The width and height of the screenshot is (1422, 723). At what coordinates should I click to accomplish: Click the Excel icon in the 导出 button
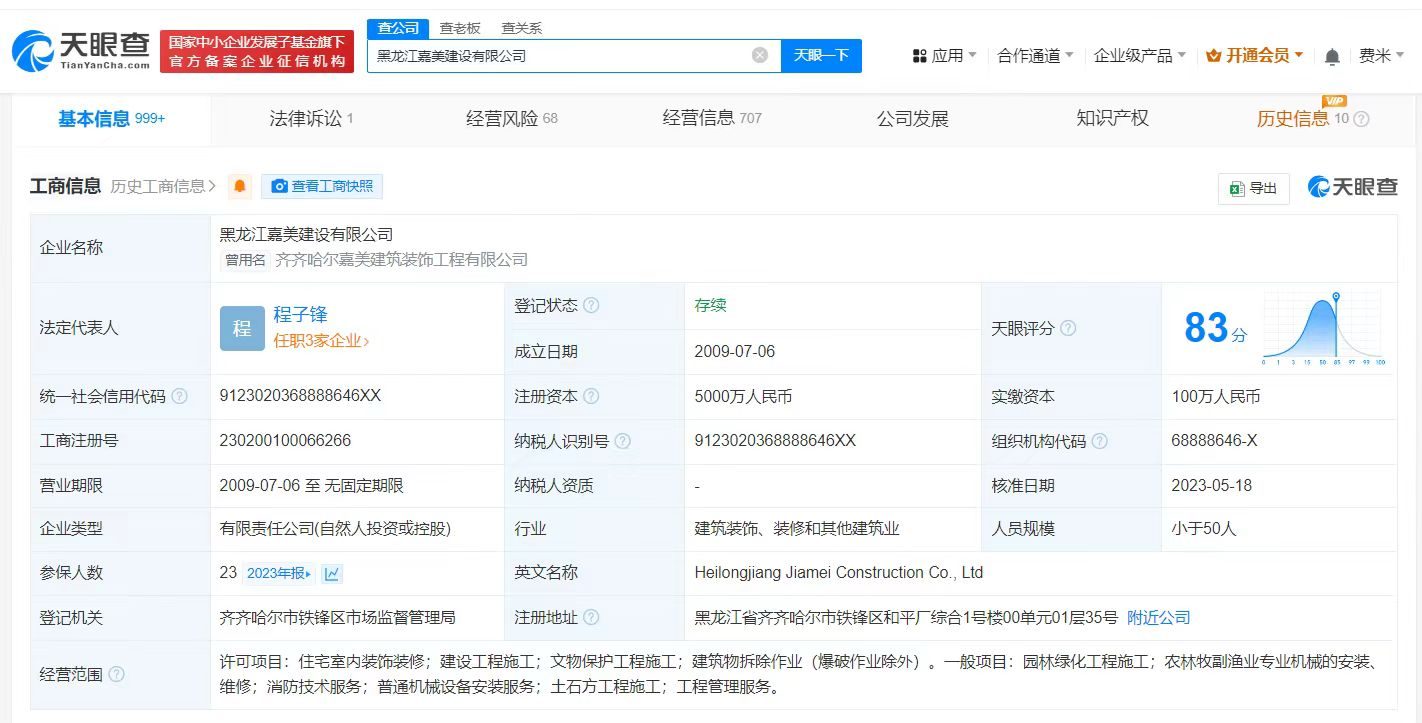click(x=1239, y=188)
